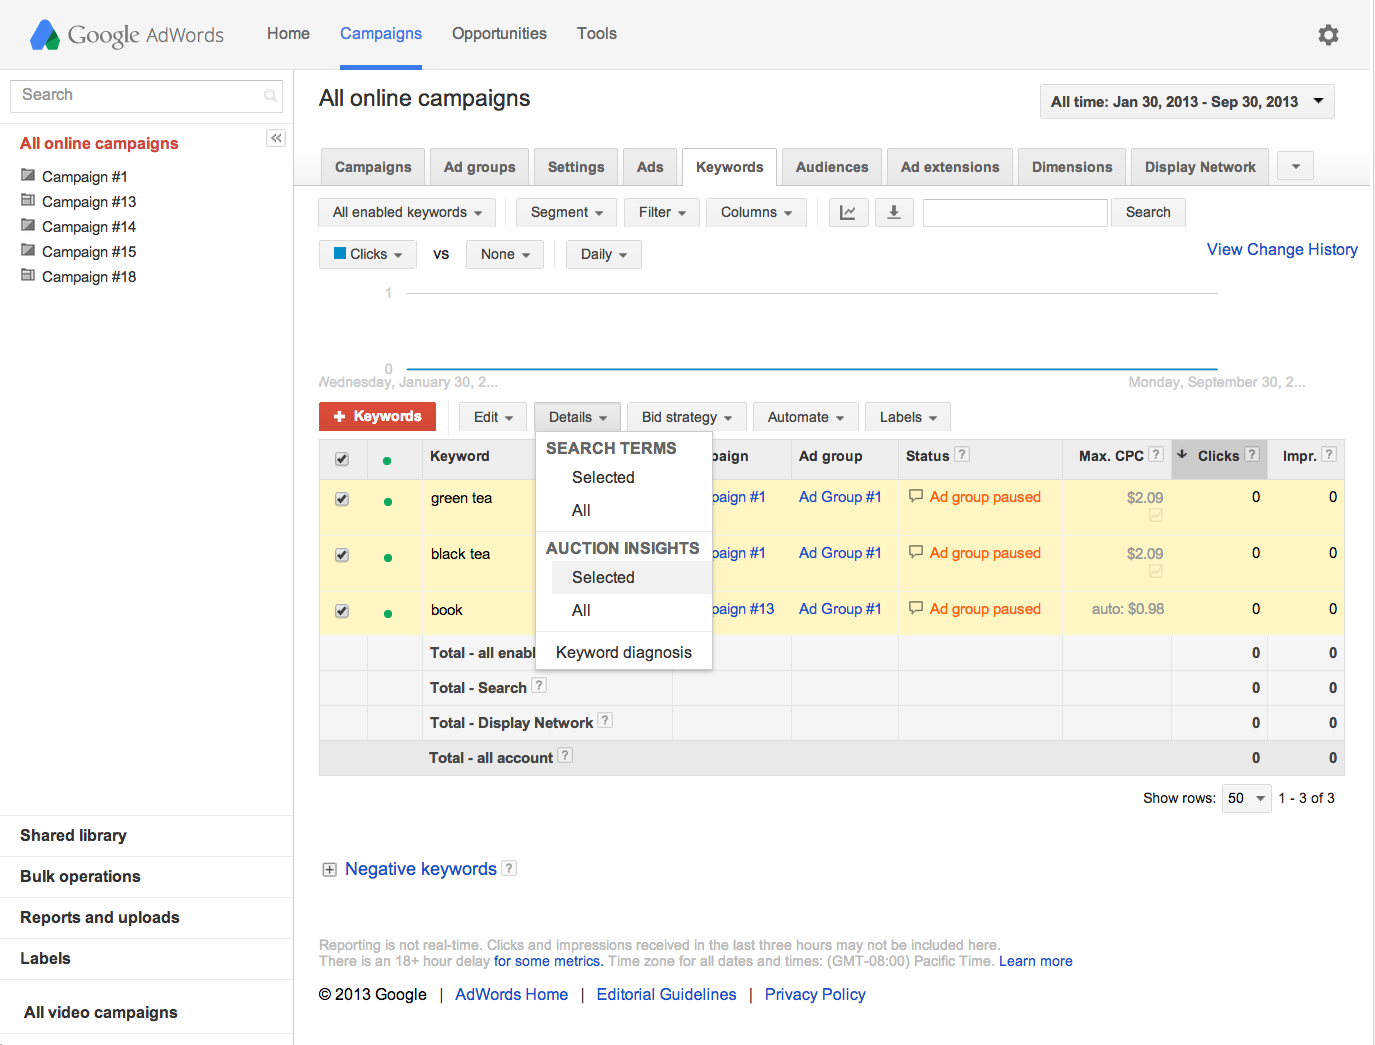
Task: Open the Impr. column help icon
Action: (x=1329, y=454)
